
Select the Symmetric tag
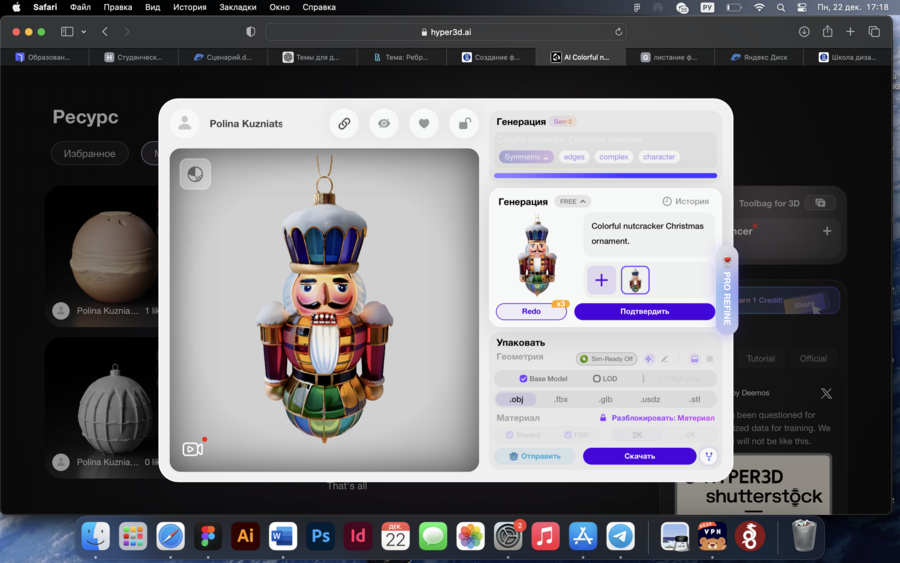click(526, 157)
